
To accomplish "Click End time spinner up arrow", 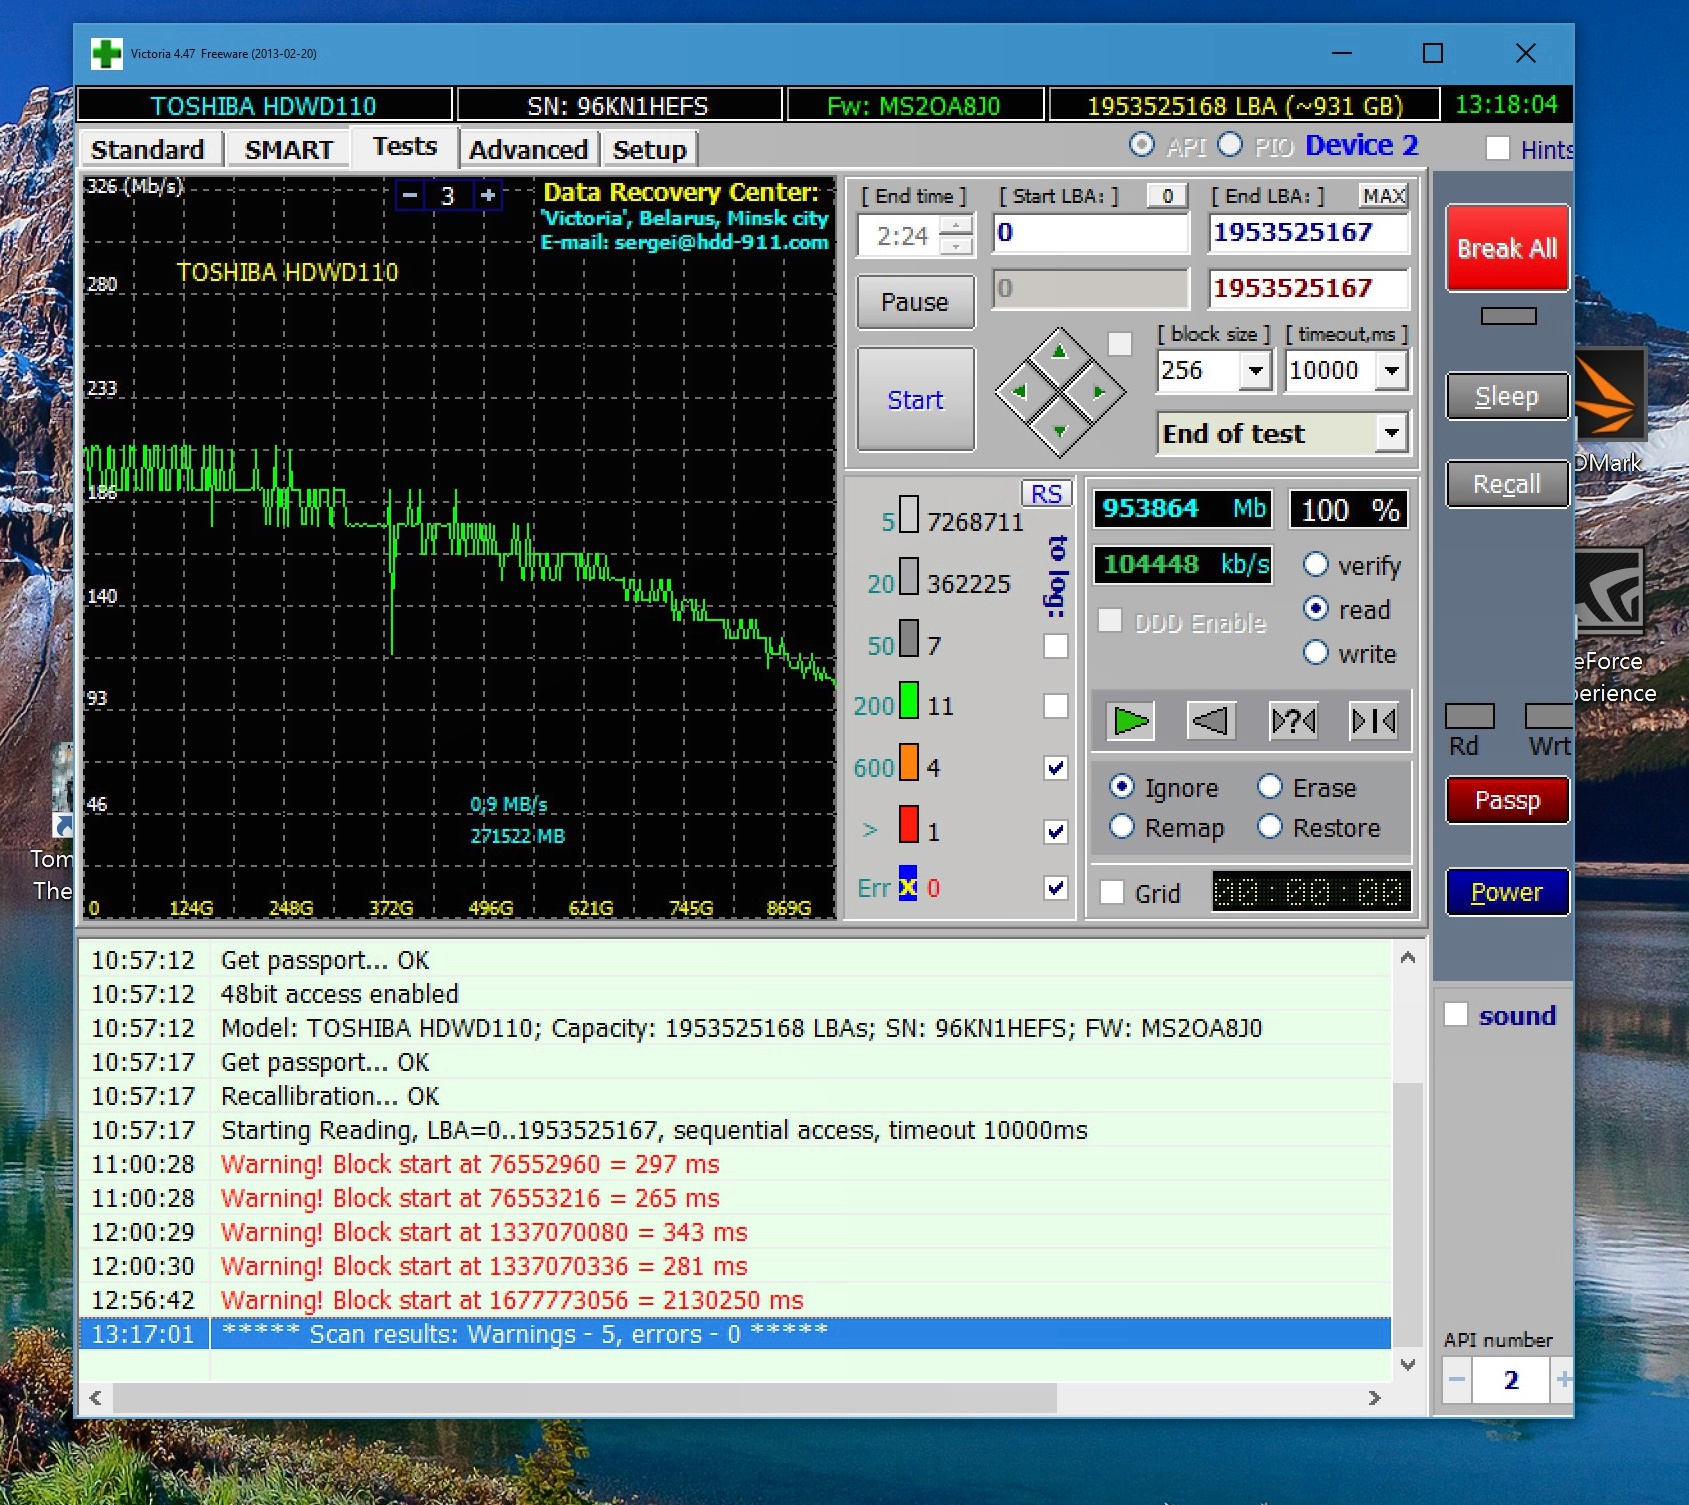I will [x=957, y=226].
